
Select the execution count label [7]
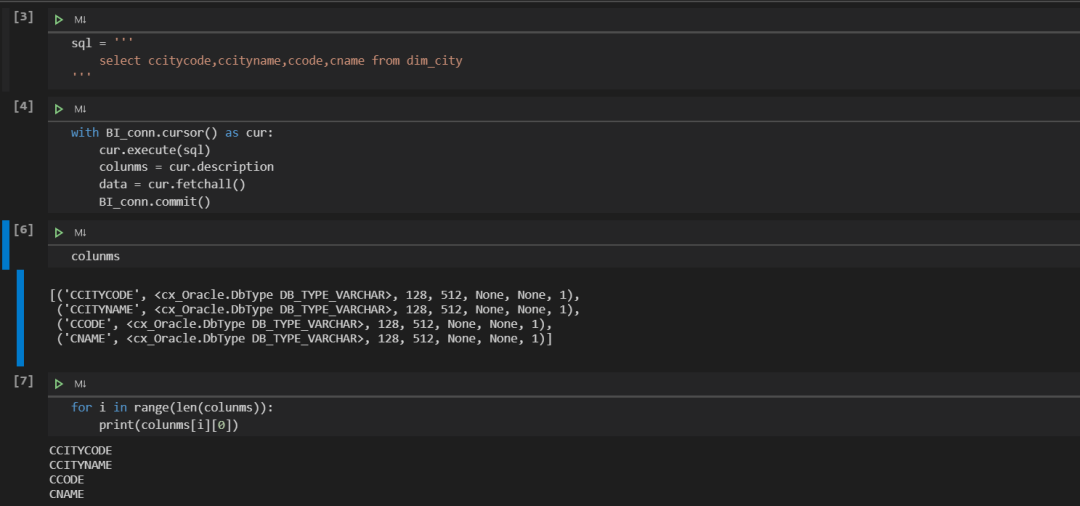point(23,380)
